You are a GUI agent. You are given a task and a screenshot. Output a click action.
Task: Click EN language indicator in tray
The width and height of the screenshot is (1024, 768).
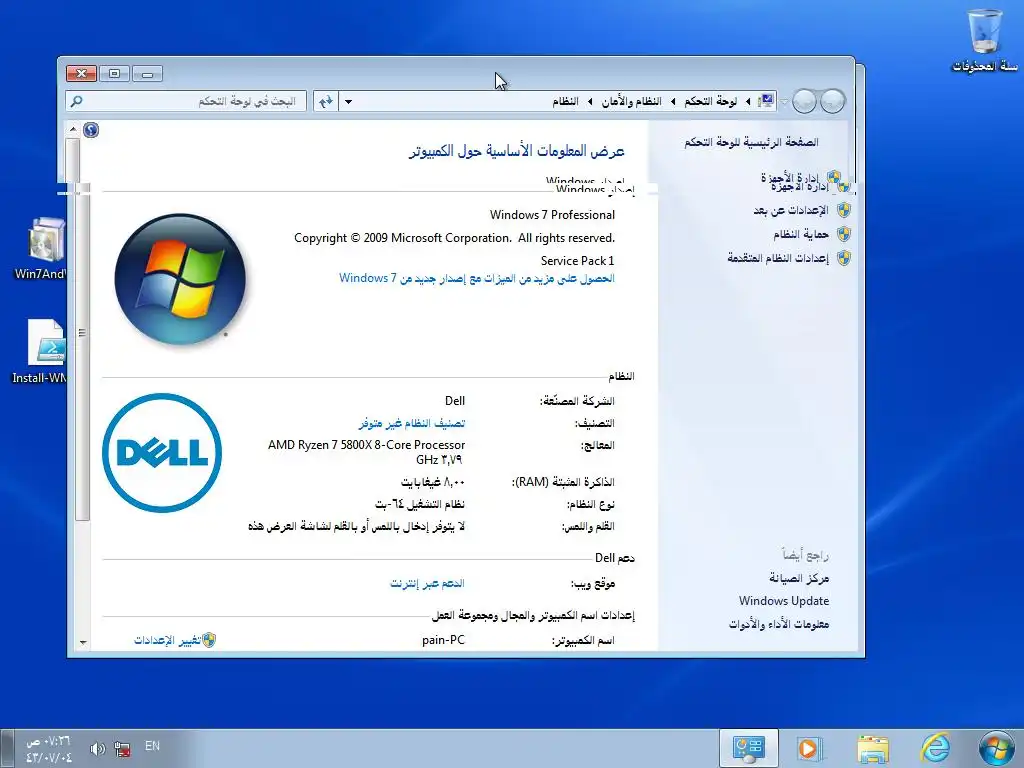[x=152, y=746]
